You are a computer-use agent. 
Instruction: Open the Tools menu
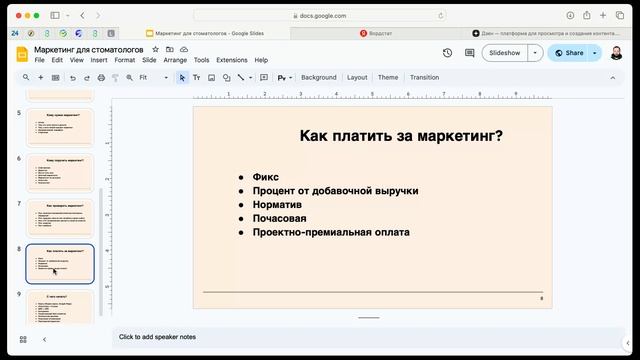click(x=201, y=60)
